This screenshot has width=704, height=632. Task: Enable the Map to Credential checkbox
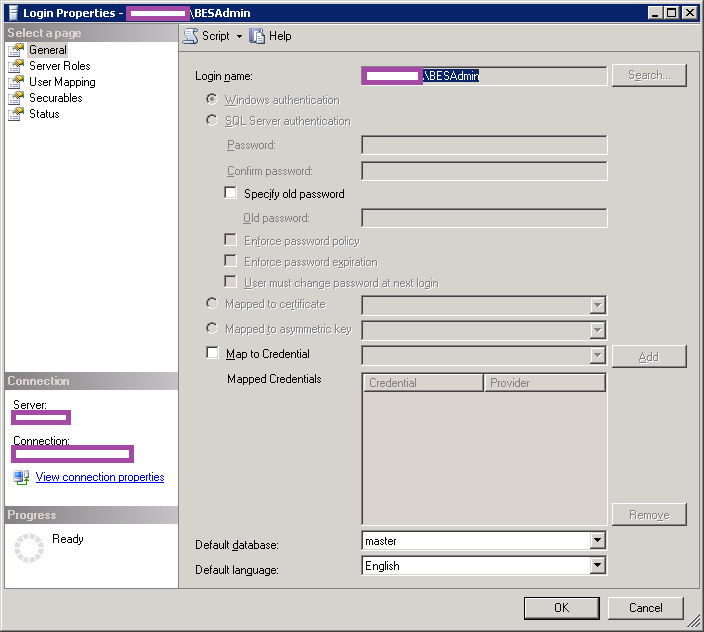coord(212,352)
